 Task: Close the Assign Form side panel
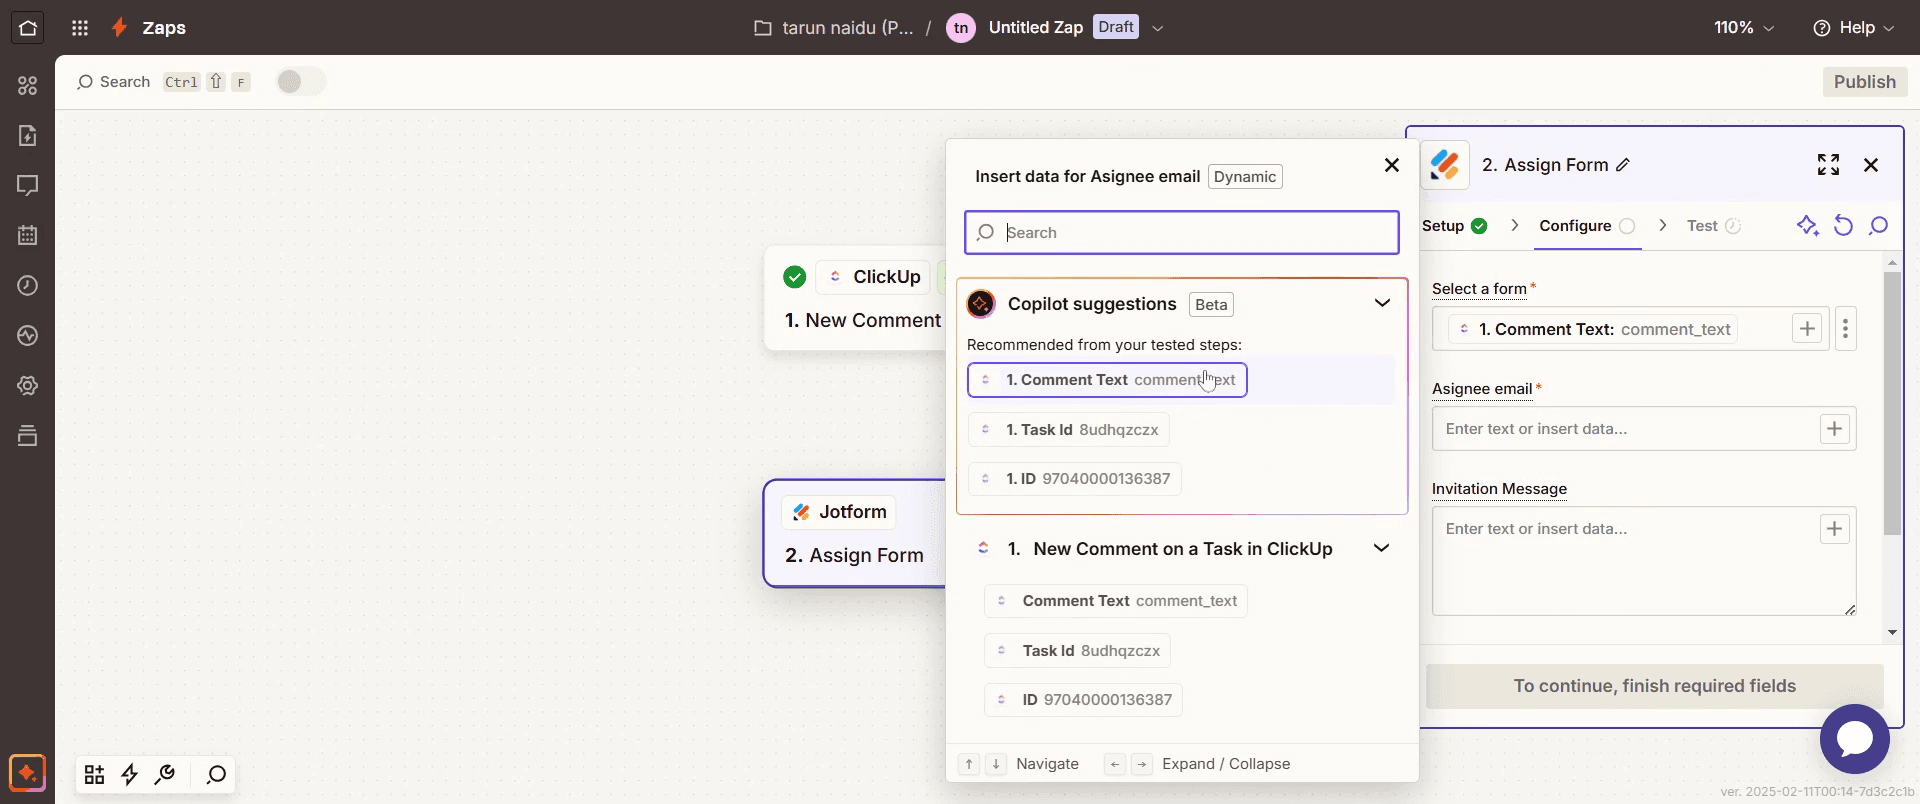(x=1871, y=165)
